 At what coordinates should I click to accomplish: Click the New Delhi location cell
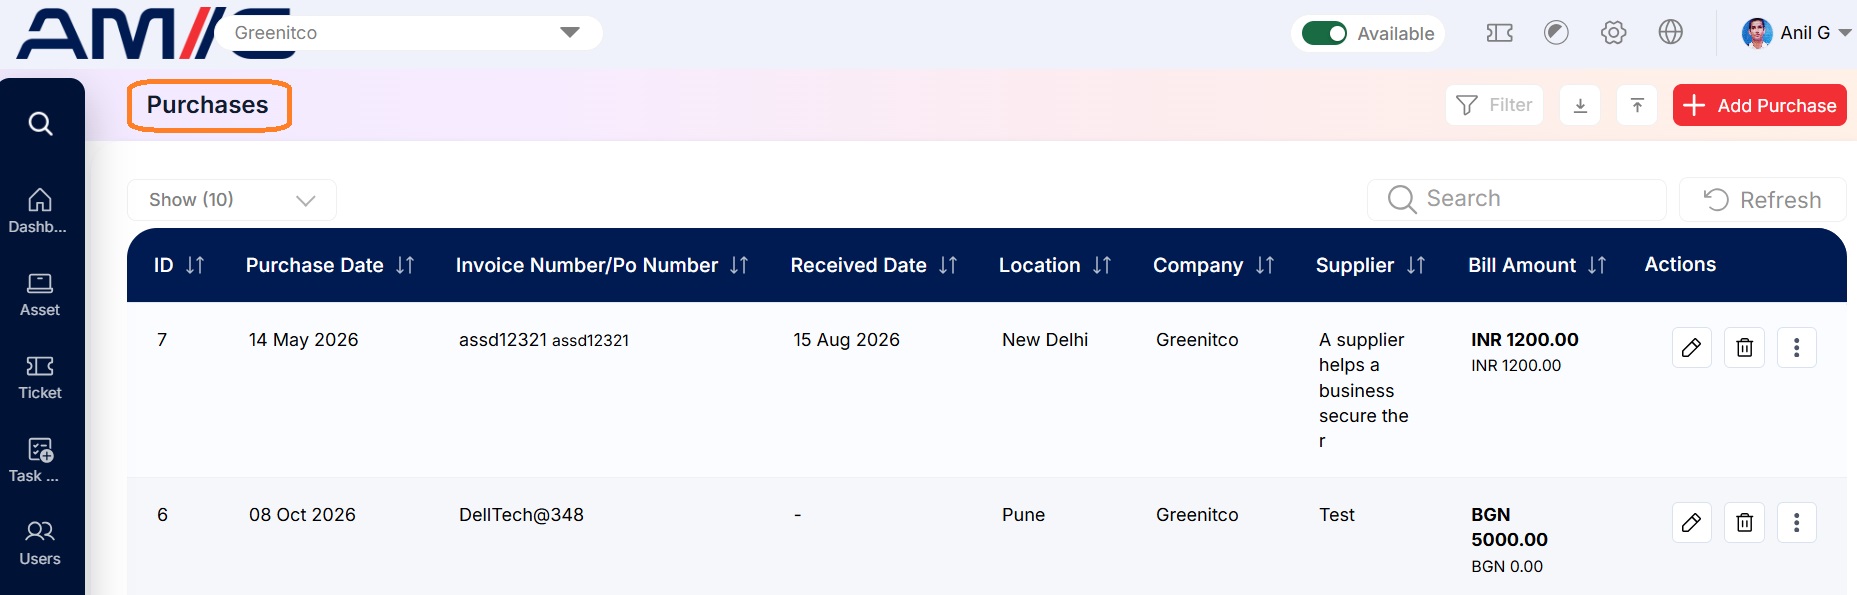(x=1045, y=340)
